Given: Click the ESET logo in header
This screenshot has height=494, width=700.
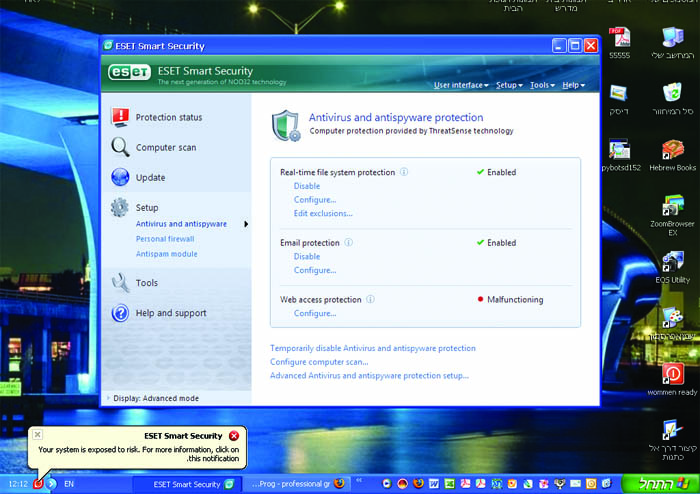Looking at the screenshot, I should (x=129, y=73).
